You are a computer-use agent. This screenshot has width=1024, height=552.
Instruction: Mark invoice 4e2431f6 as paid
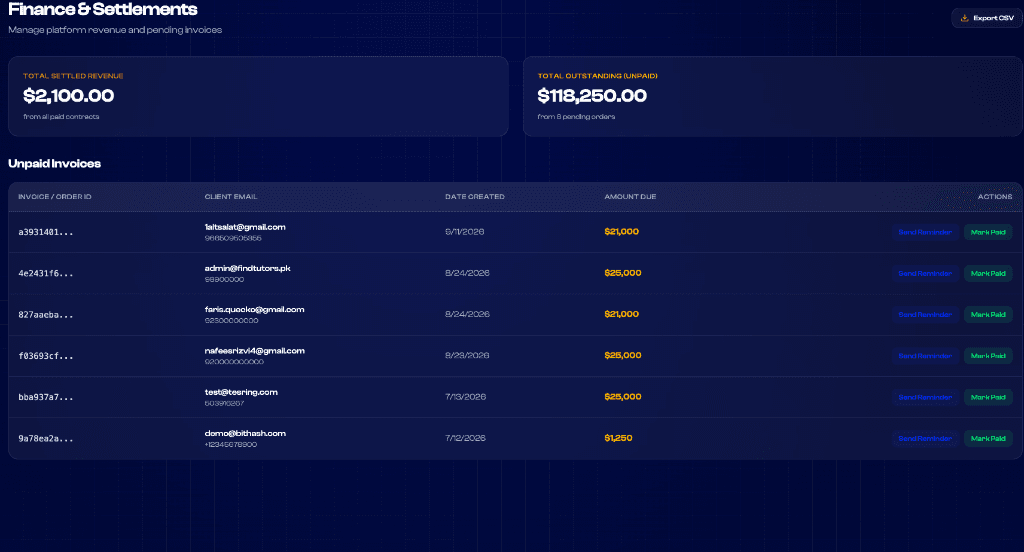click(x=988, y=273)
